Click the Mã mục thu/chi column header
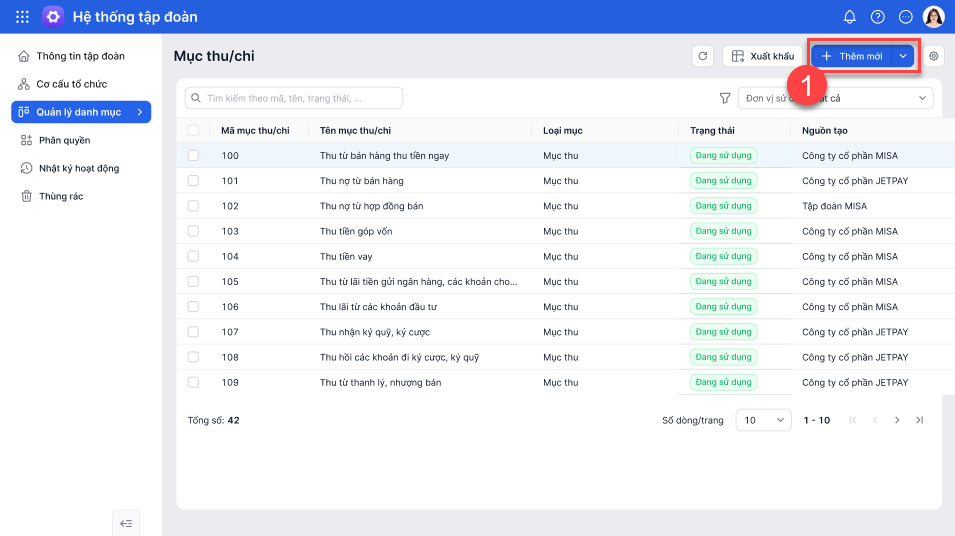This screenshot has width=955, height=536. (x=255, y=130)
